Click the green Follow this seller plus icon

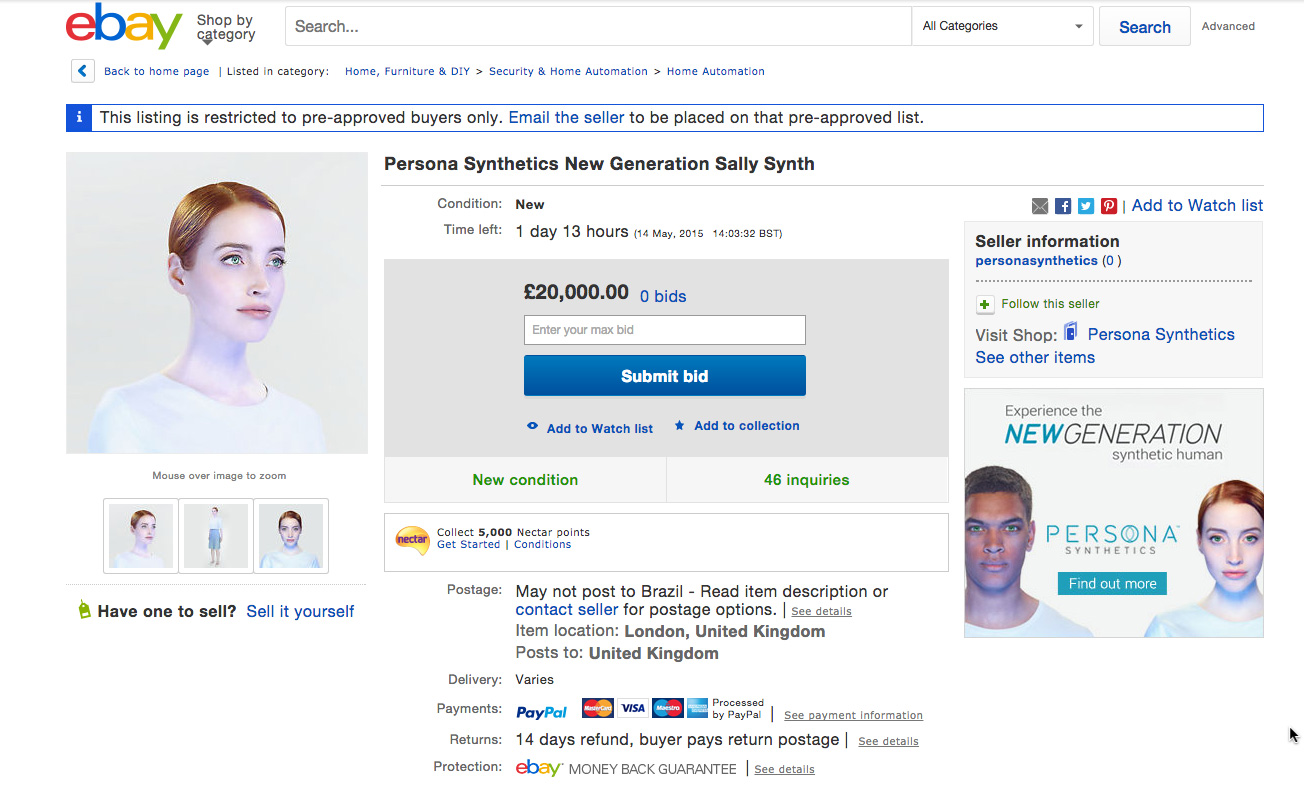click(x=985, y=304)
